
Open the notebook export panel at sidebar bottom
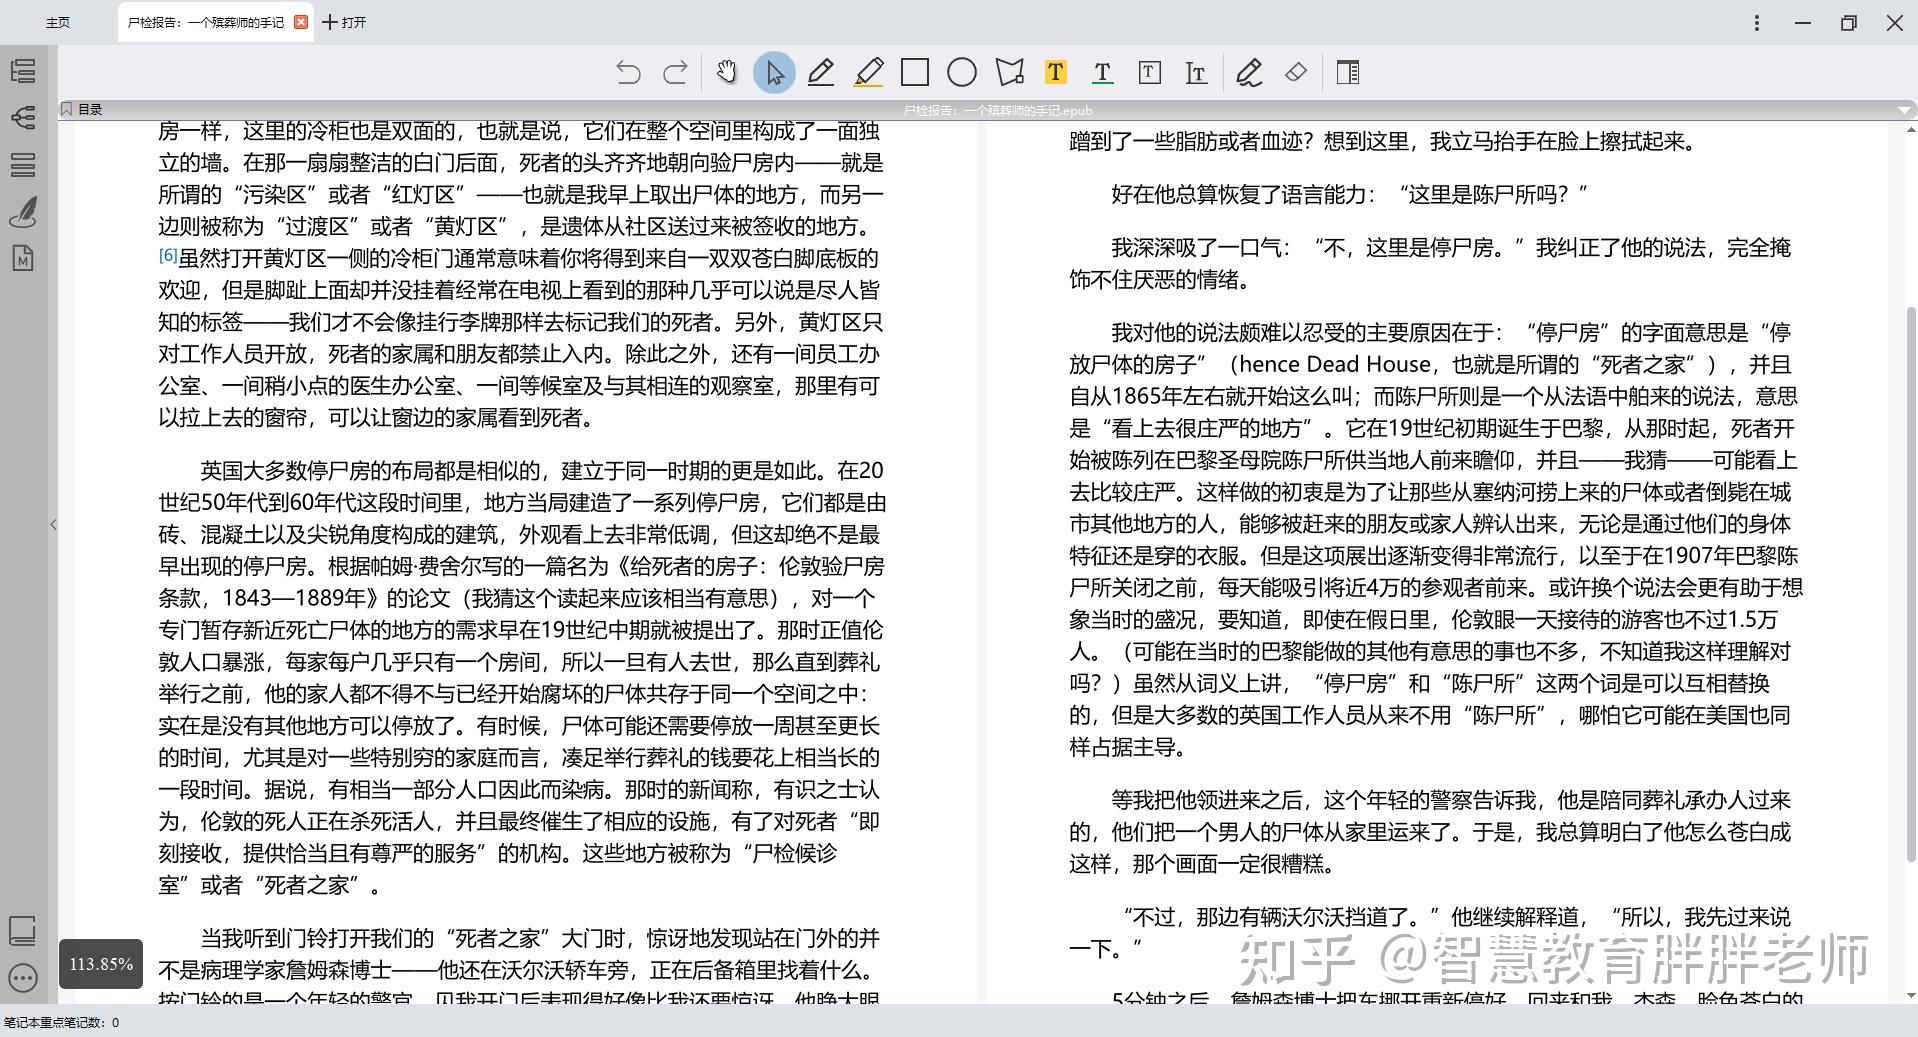coord(24,932)
